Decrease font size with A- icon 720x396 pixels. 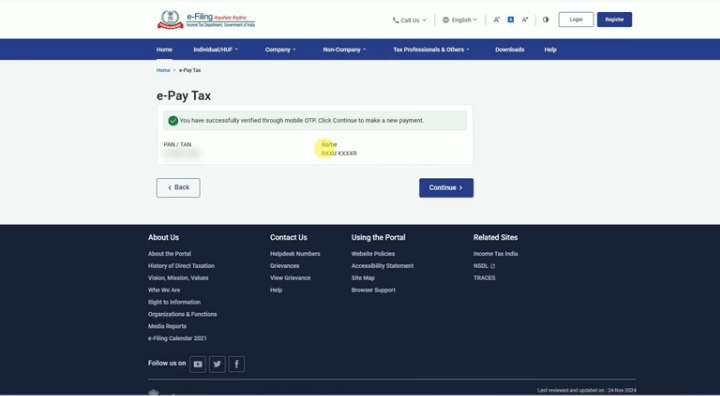click(x=496, y=20)
